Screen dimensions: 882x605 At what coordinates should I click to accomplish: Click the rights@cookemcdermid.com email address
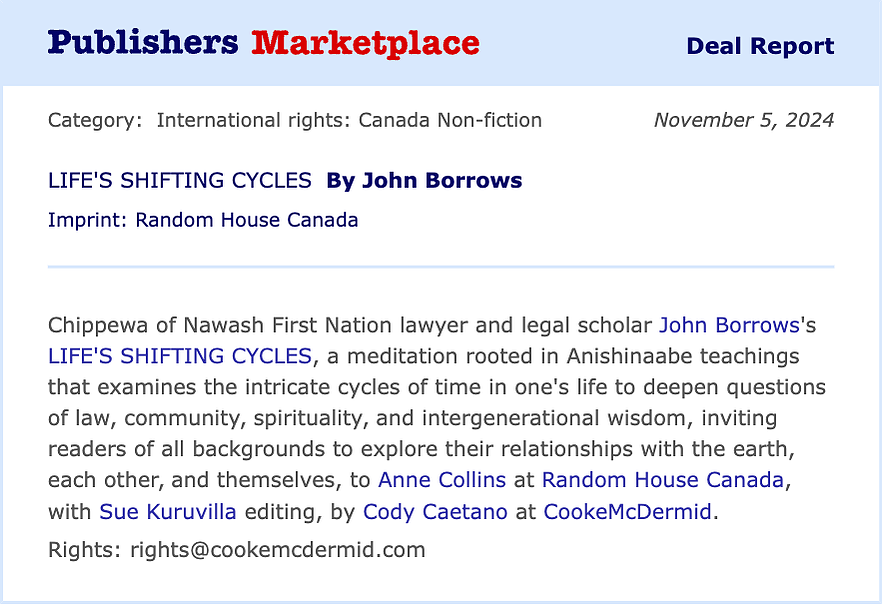tap(278, 549)
